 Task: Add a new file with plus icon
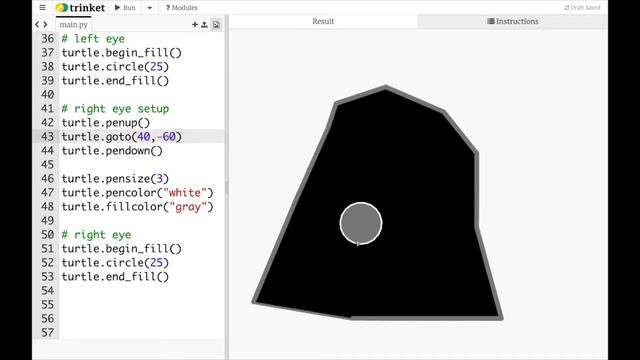tap(195, 24)
